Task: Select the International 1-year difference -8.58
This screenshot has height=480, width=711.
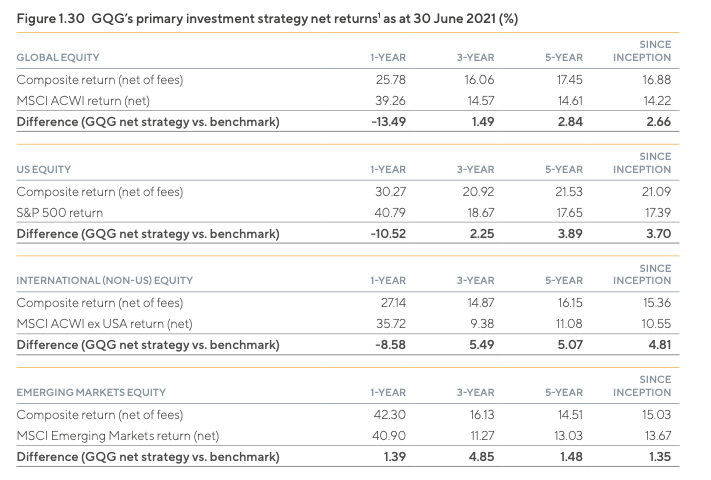Action: click(x=377, y=346)
